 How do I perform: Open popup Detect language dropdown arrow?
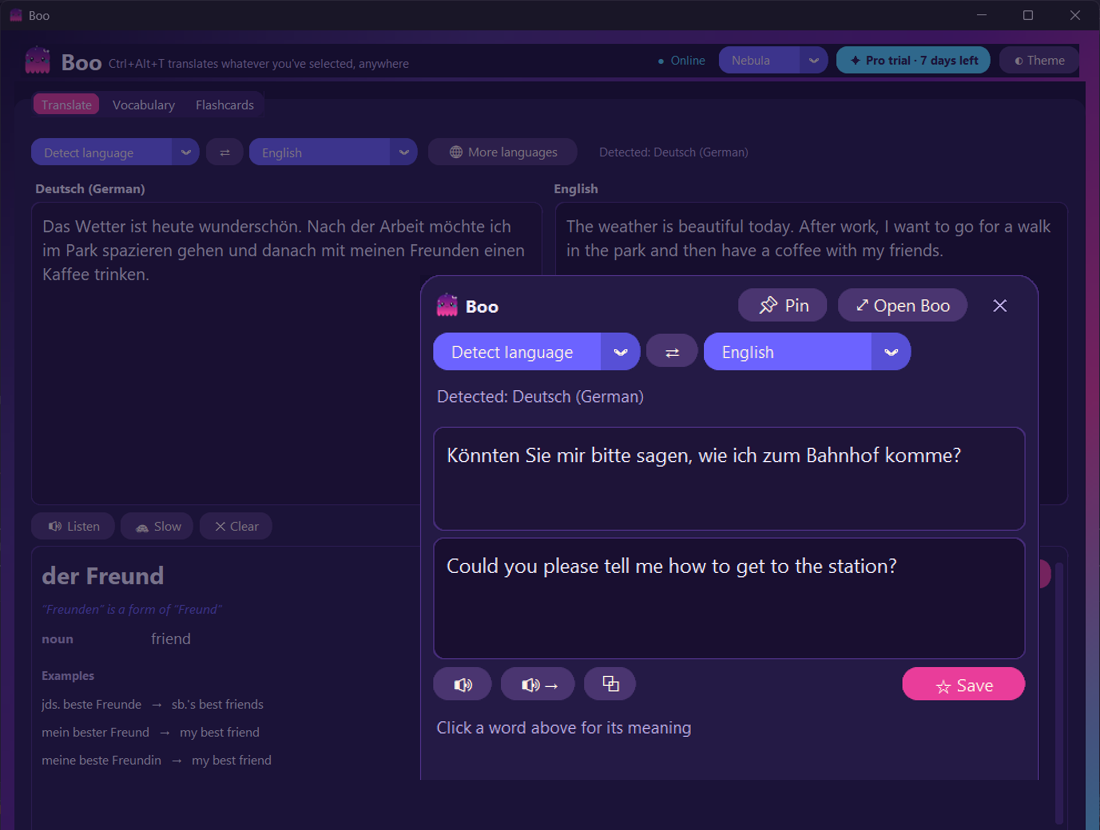point(620,352)
